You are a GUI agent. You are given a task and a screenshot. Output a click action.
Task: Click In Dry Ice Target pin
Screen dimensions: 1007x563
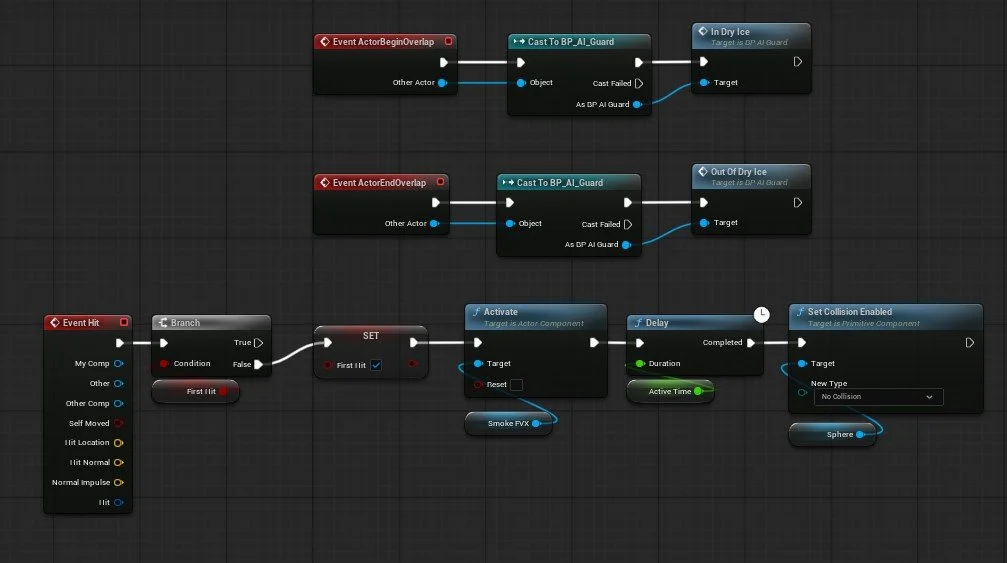pos(704,82)
